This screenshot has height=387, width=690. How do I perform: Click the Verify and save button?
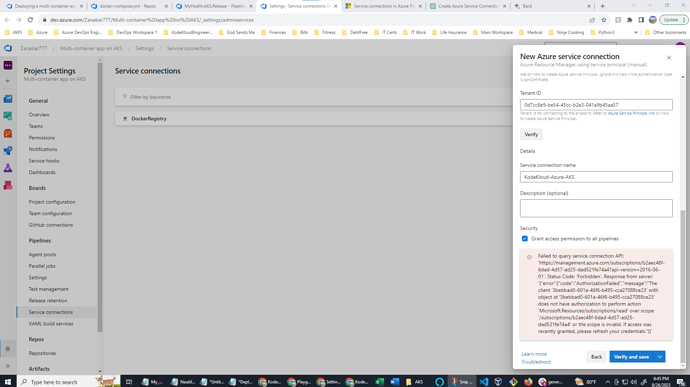(x=631, y=357)
